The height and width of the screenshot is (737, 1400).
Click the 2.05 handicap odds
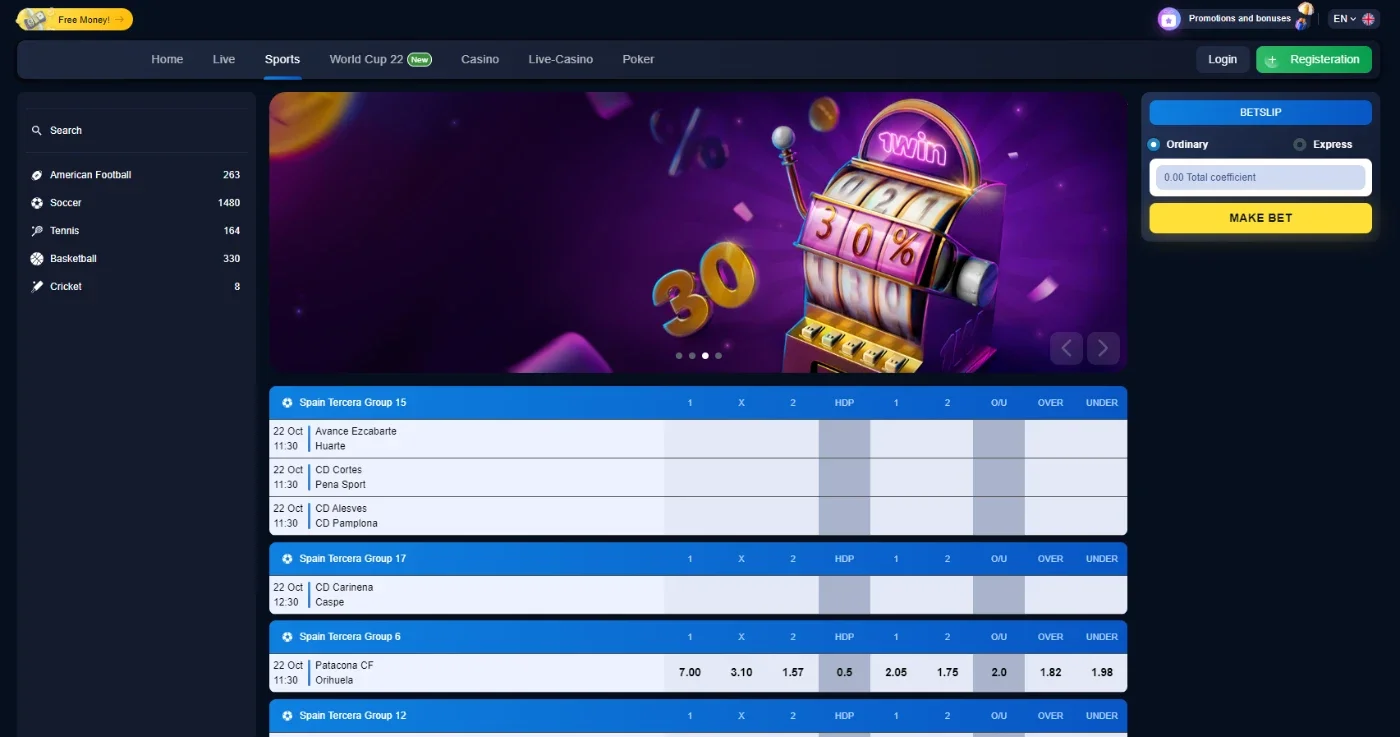tap(896, 673)
